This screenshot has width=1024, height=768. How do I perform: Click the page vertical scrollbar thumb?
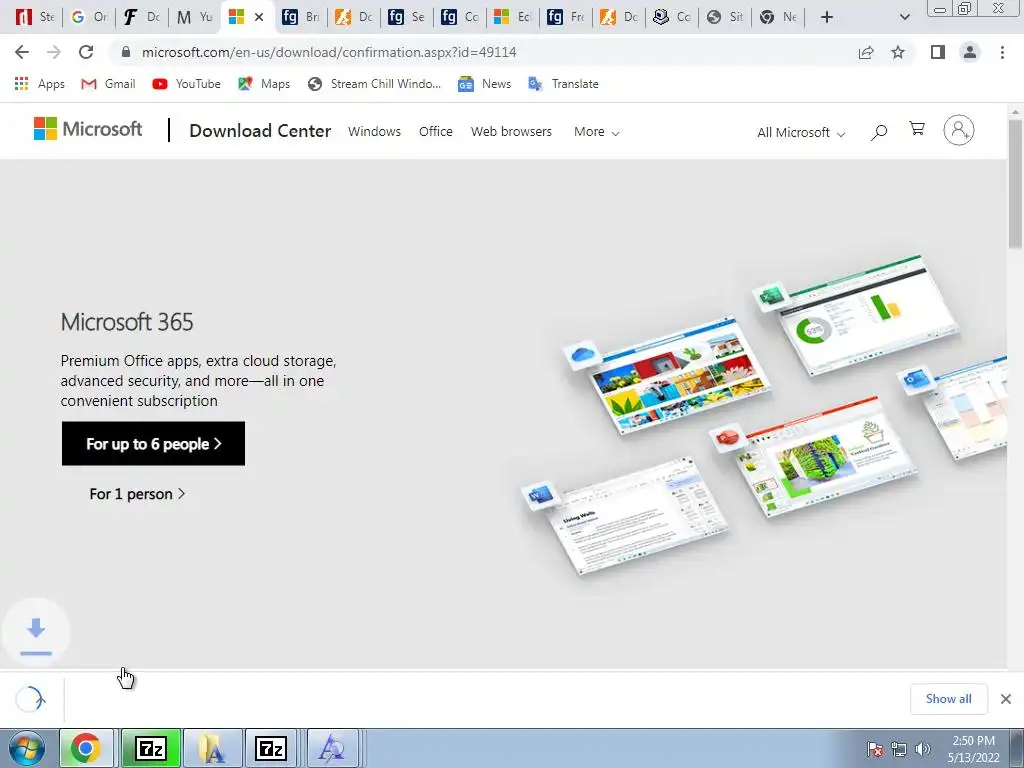[x=1016, y=184]
